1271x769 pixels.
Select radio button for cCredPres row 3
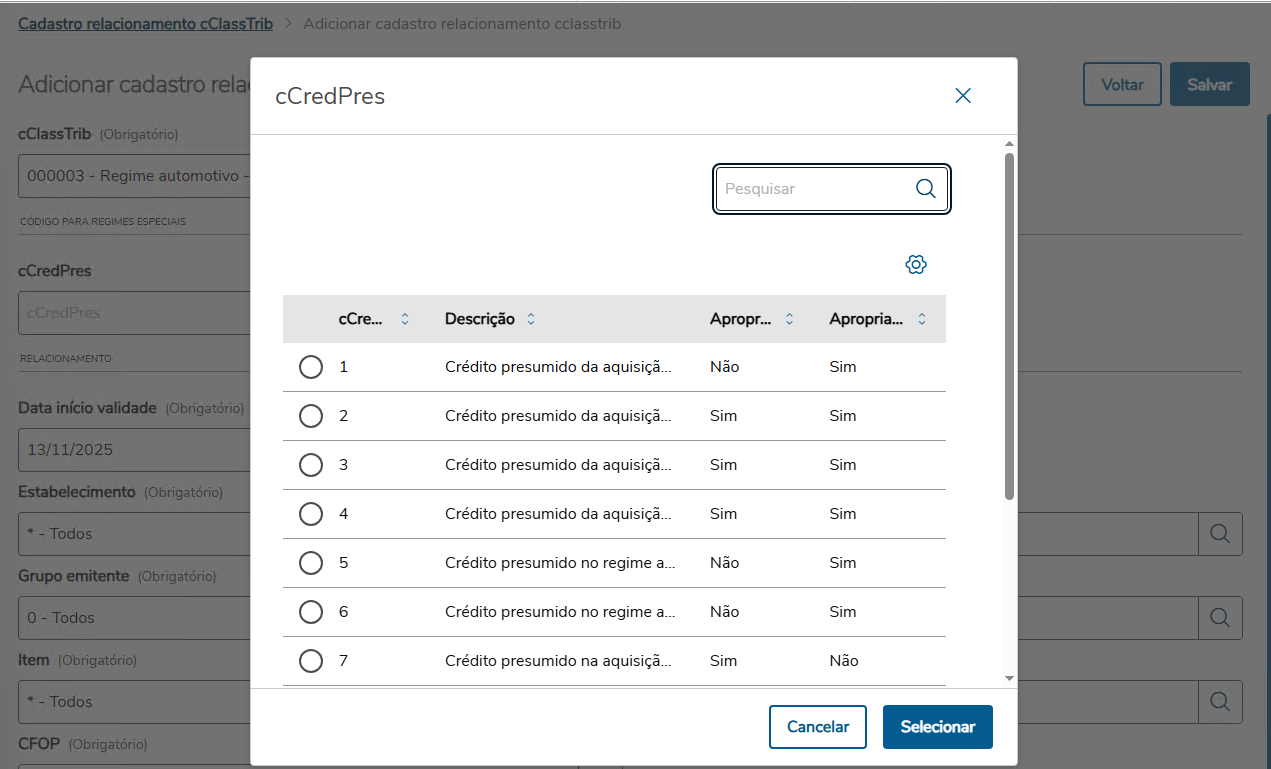click(311, 465)
